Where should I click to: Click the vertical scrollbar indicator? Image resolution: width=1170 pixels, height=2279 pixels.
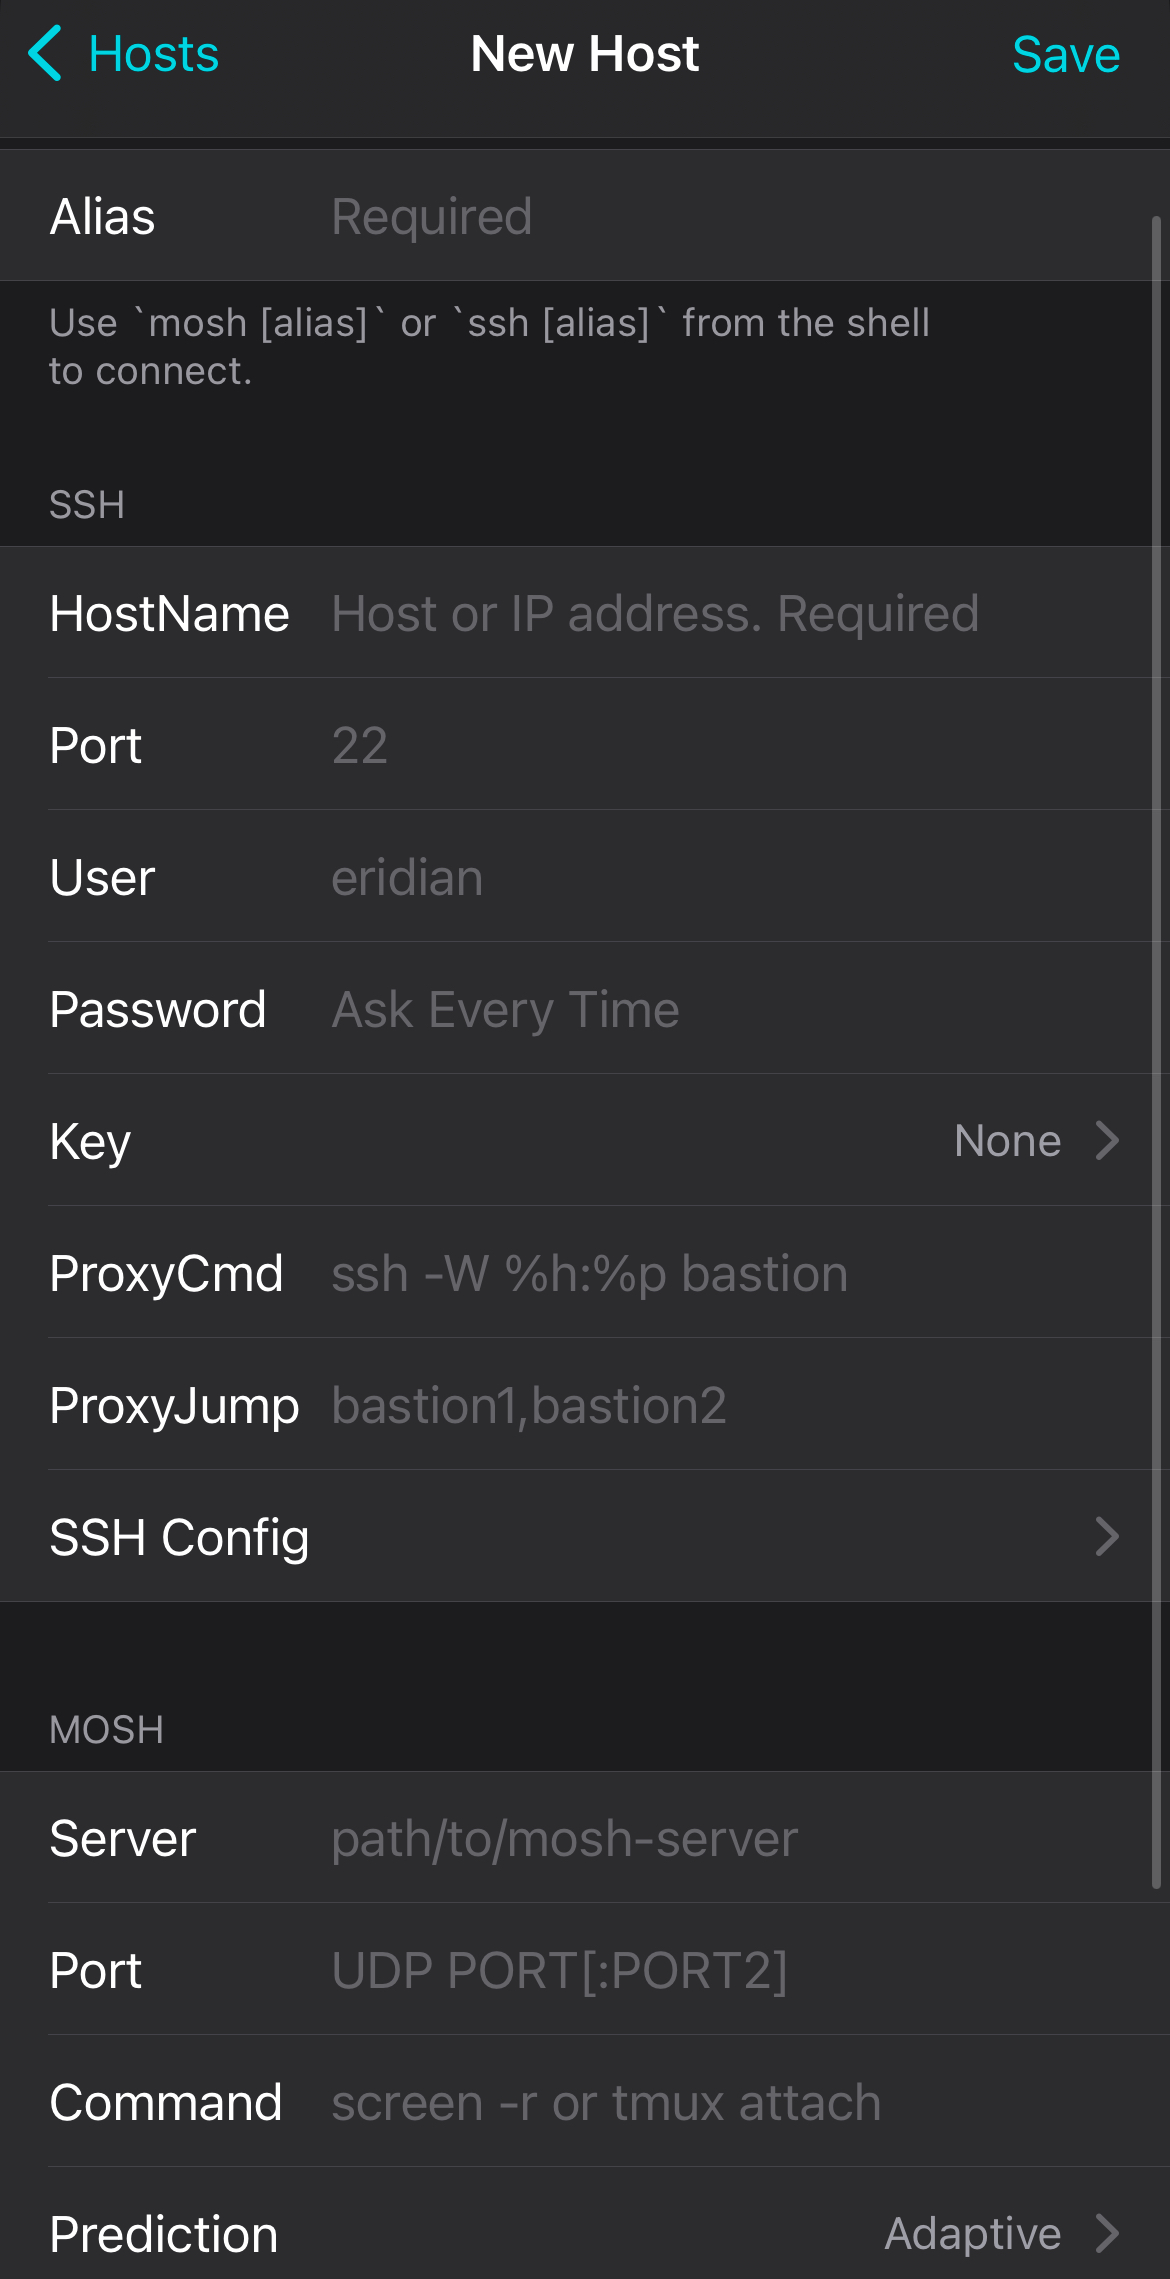point(1156,1050)
